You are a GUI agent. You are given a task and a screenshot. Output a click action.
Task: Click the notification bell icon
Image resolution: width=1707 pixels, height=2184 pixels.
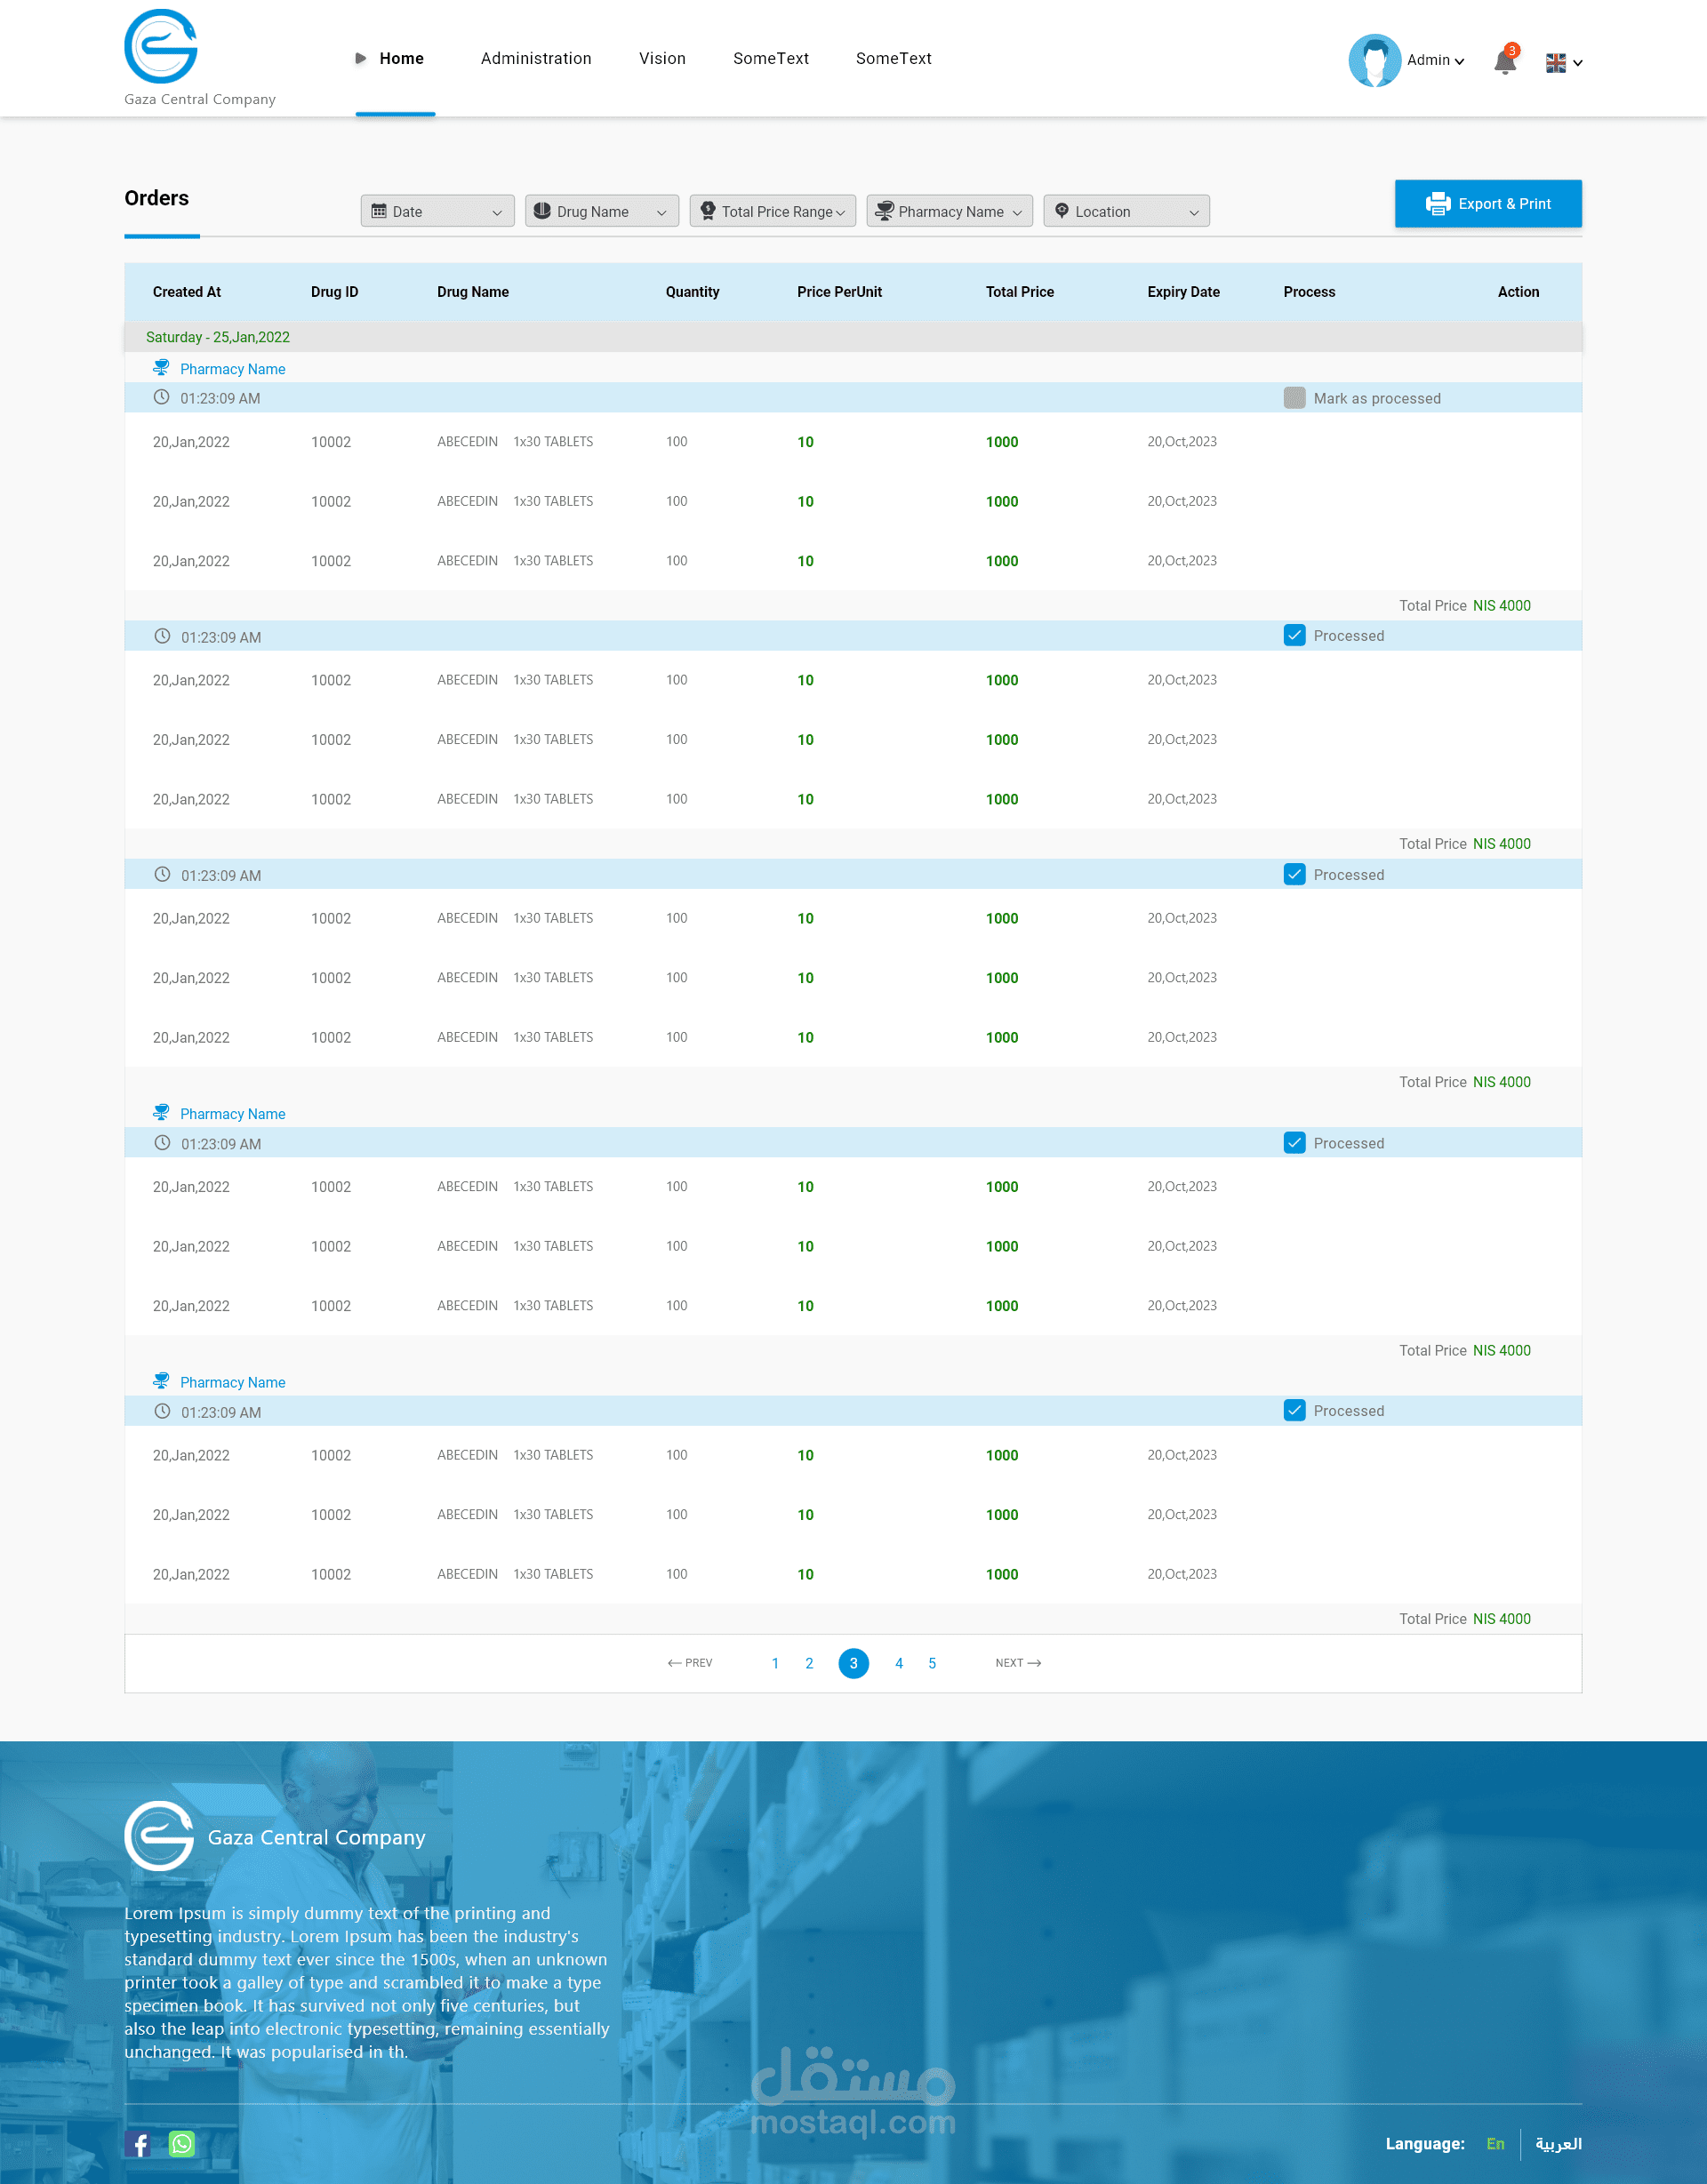coord(1504,62)
